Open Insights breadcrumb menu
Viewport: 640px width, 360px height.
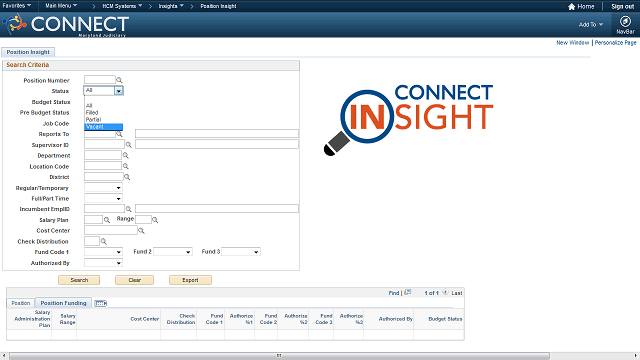point(171,6)
